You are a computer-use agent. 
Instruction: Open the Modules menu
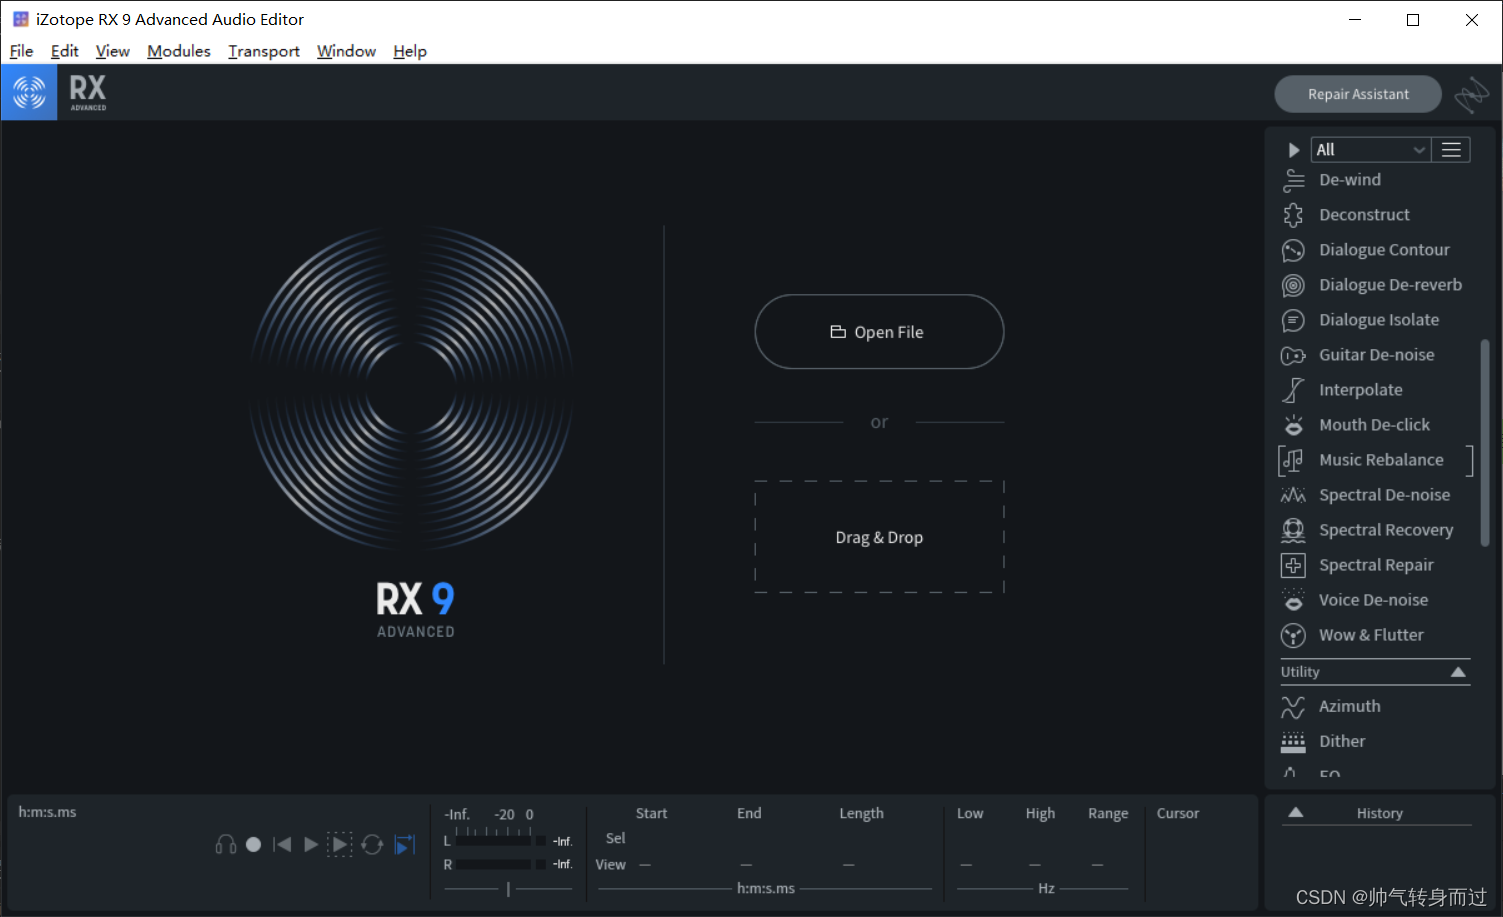click(x=179, y=51)
